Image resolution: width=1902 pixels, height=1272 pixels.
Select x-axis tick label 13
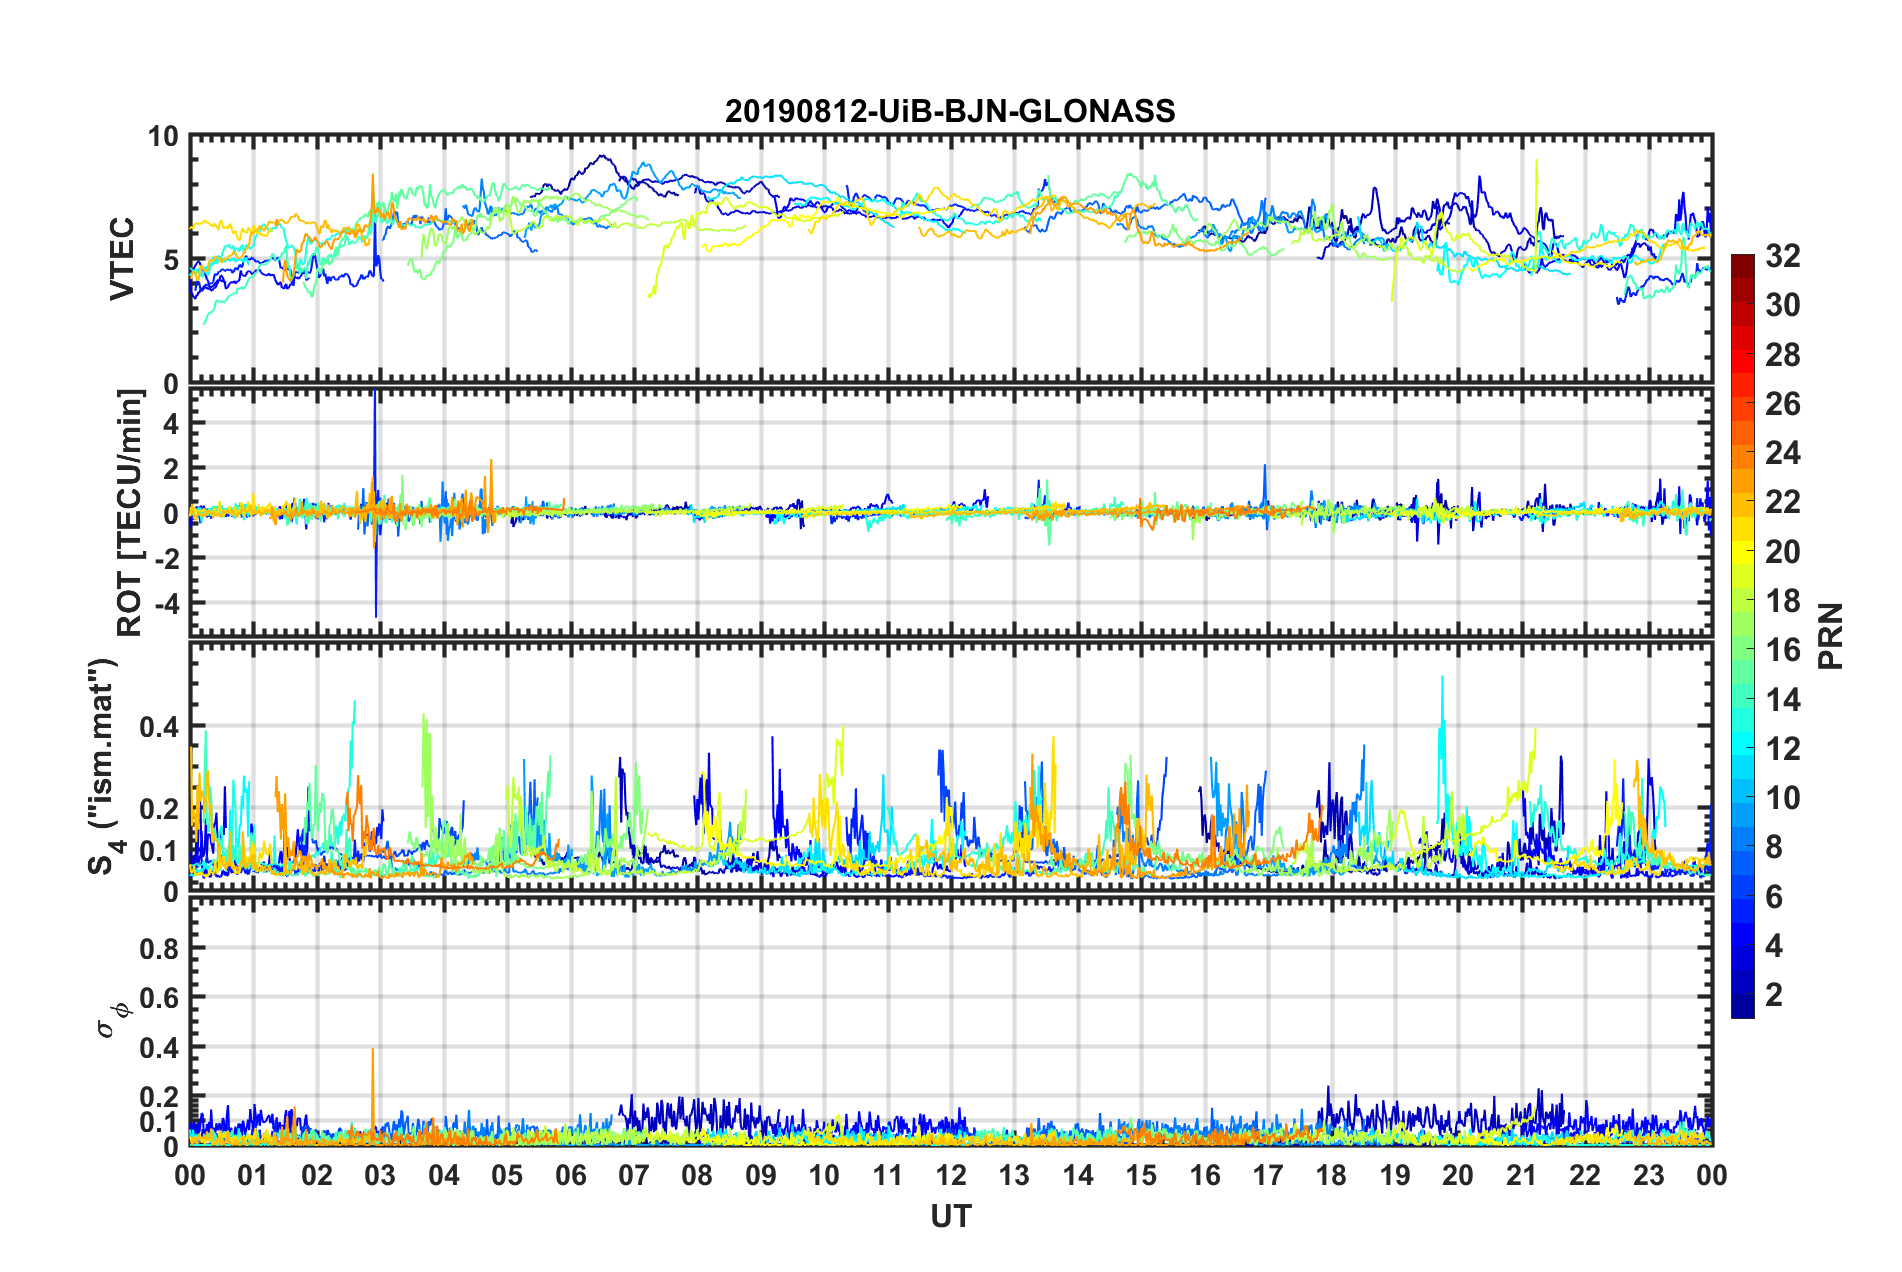click(1014, 1175)
